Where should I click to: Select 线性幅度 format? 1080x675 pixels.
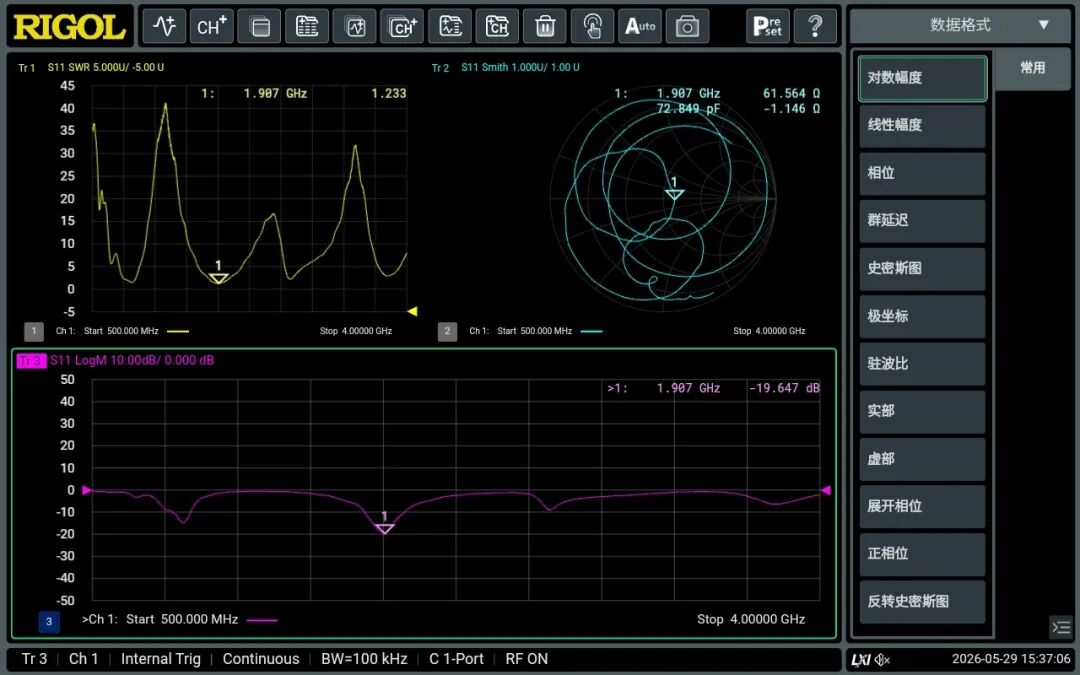pyautogui.click(x=922, y=125)
